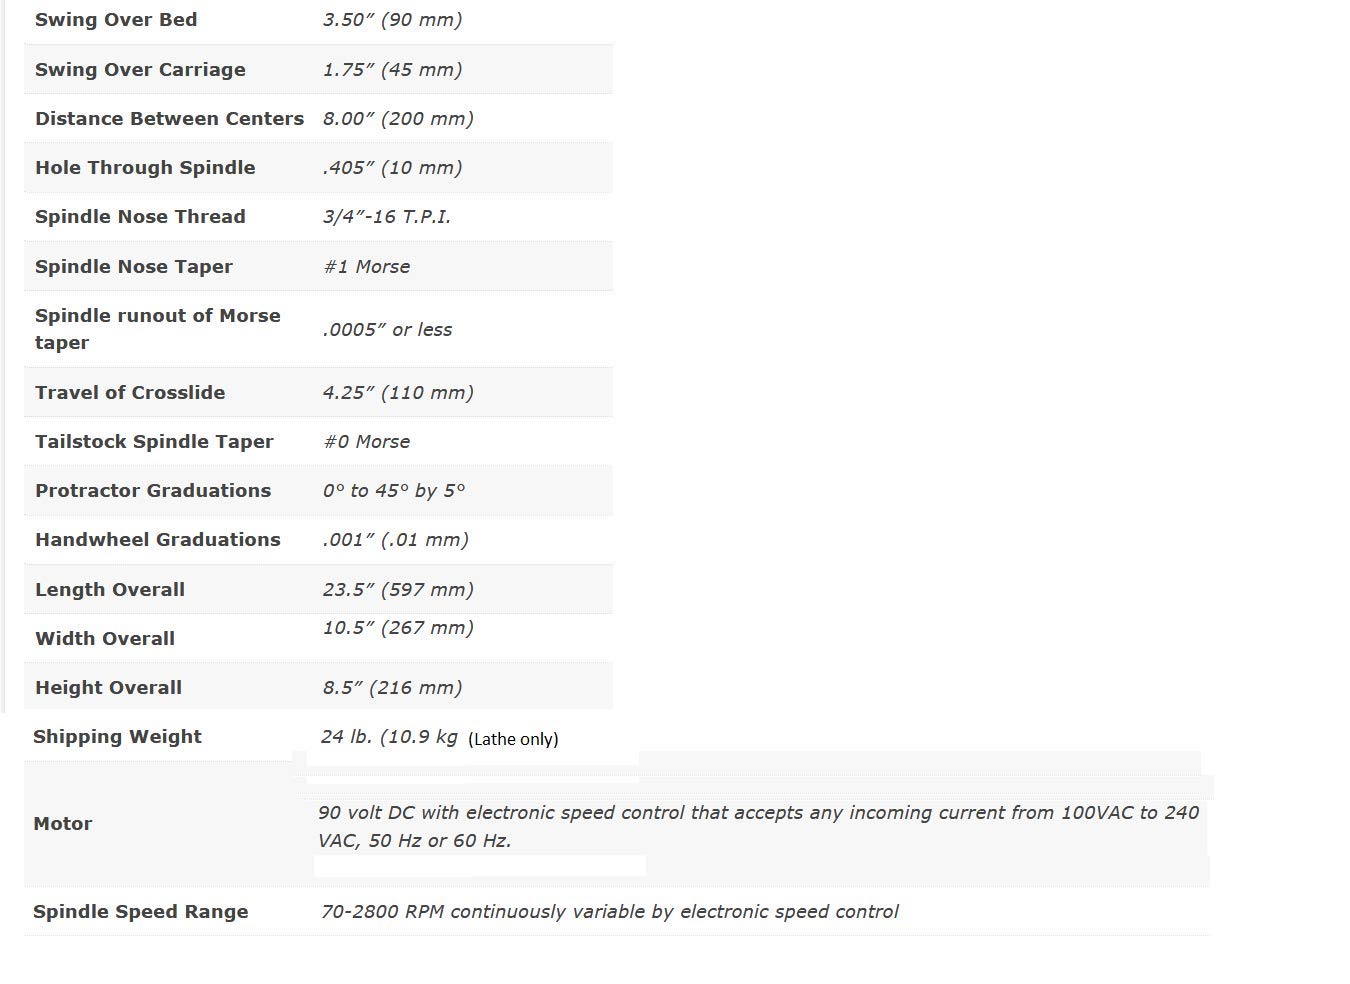Select the #1 Morse spindle nose taper value

point(366,267)
